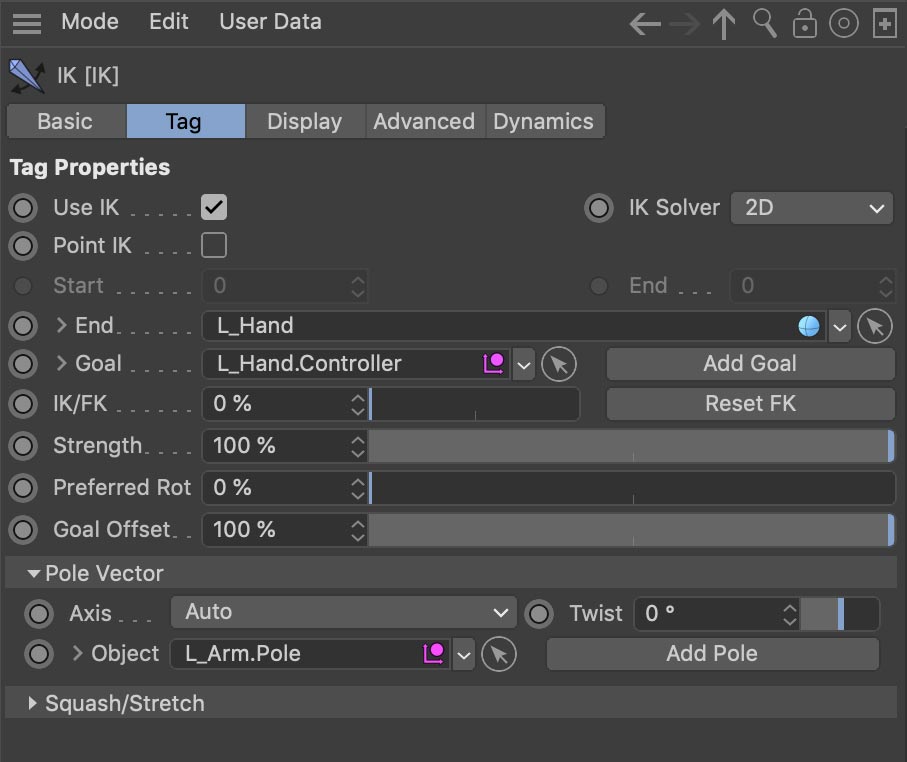Open the attribute search magnifier
Image resolution: width=907 pixels, height=762 pixels.
763,23
